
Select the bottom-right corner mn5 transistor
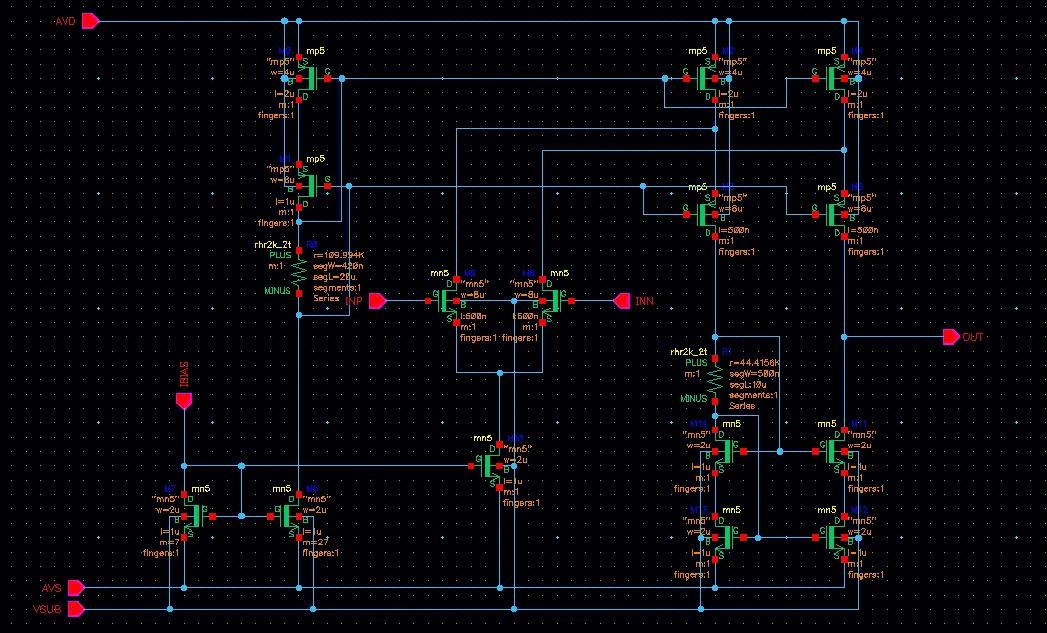[837, 537]
